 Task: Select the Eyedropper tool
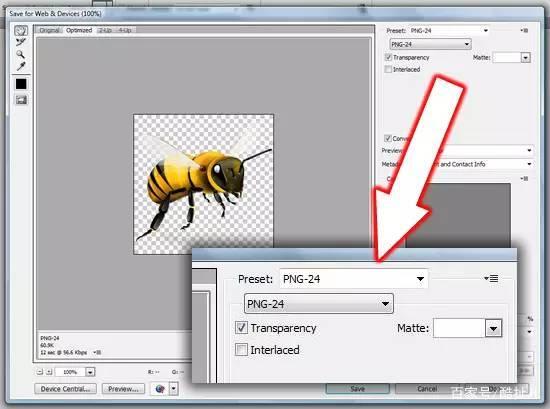click(x=21, y=66)
